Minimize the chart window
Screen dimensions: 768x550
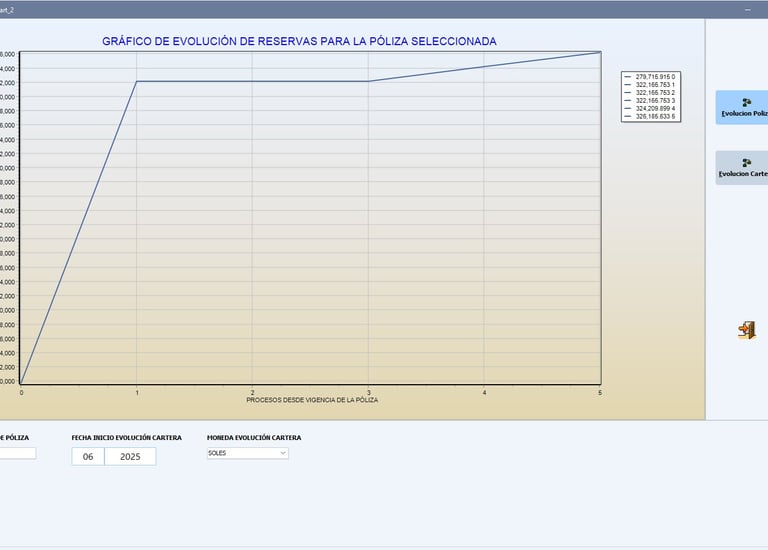tap(747, 10)
